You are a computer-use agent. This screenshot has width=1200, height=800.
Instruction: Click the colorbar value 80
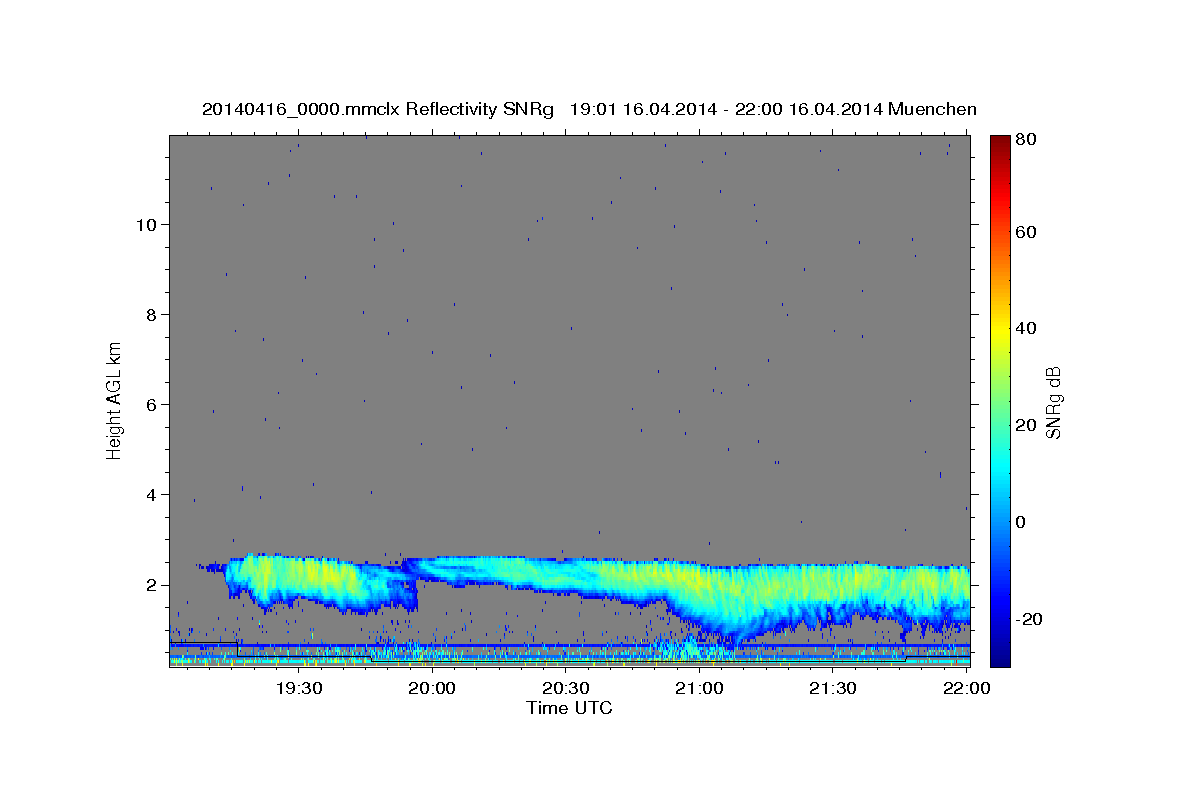[1027, 140]
